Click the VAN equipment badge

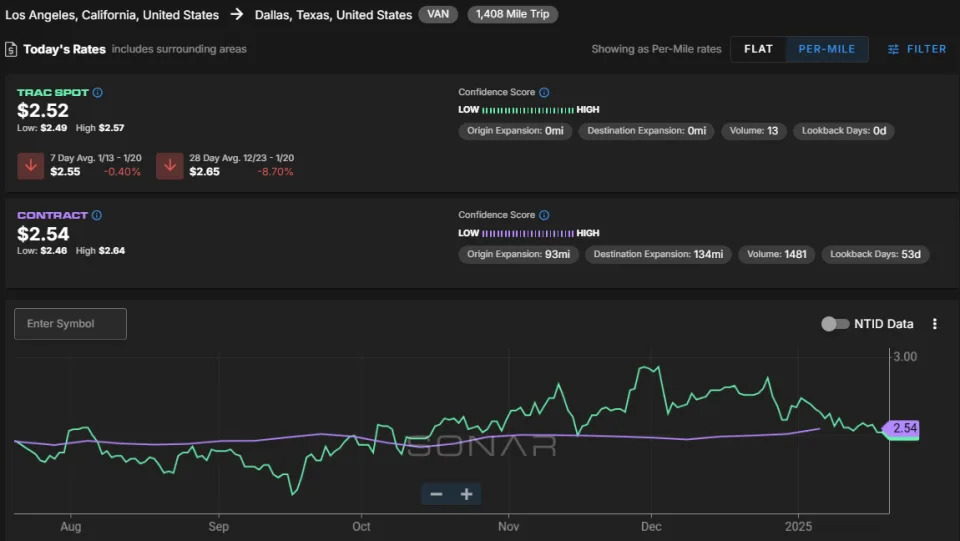click(438, 14)
